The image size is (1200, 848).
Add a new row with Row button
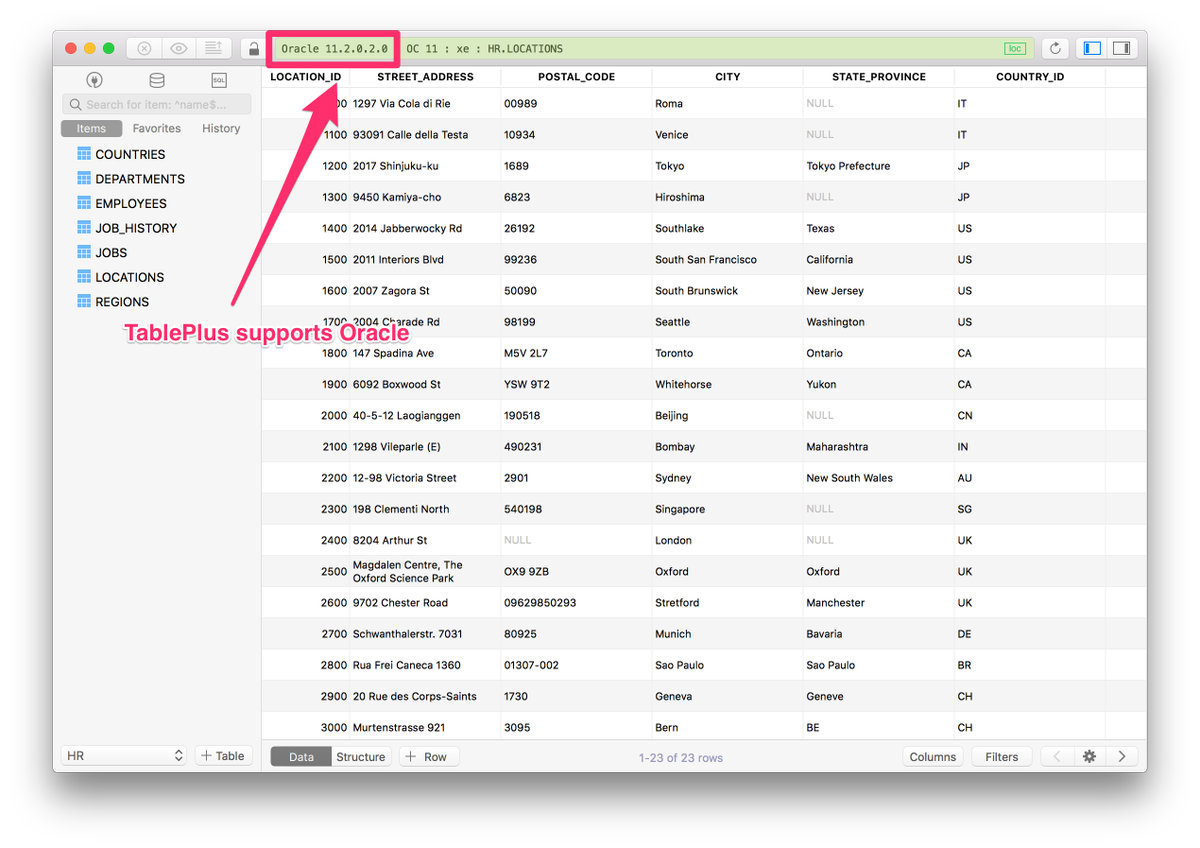coord(428,756)
